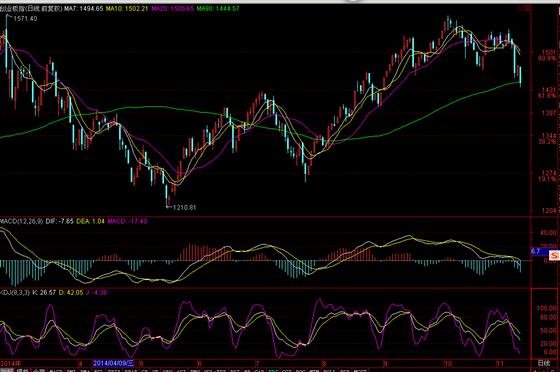
Task: Select the MA7 moving average label
Action: 84,8
